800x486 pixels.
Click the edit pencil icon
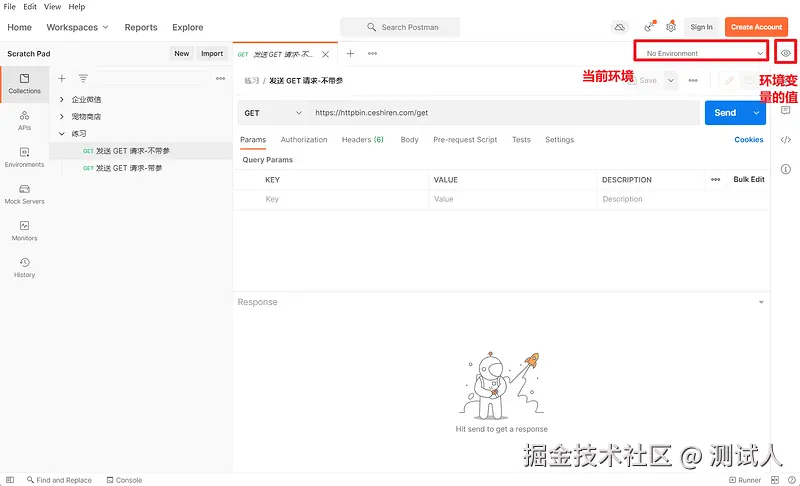coord(729,81)
